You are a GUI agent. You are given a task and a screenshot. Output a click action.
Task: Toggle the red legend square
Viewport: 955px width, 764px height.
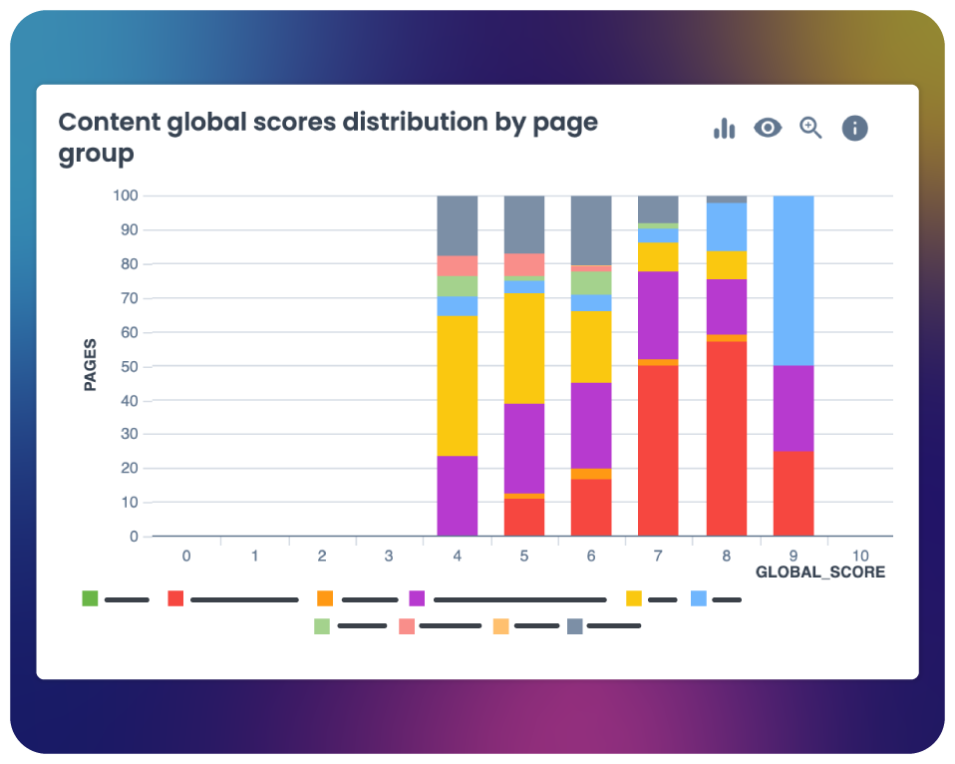coord(175,599)
